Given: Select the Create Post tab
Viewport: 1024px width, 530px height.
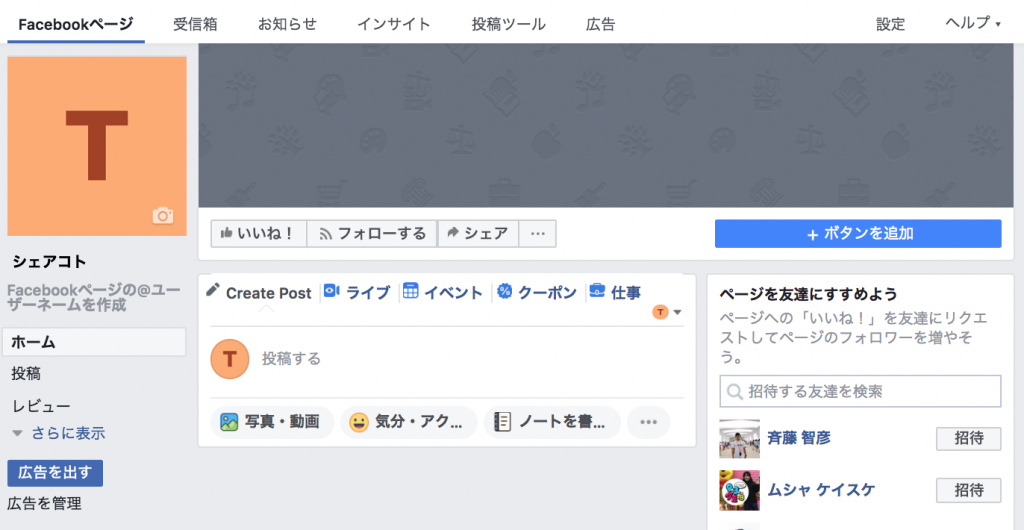Looking at the screenshot, I should [268, 293].
